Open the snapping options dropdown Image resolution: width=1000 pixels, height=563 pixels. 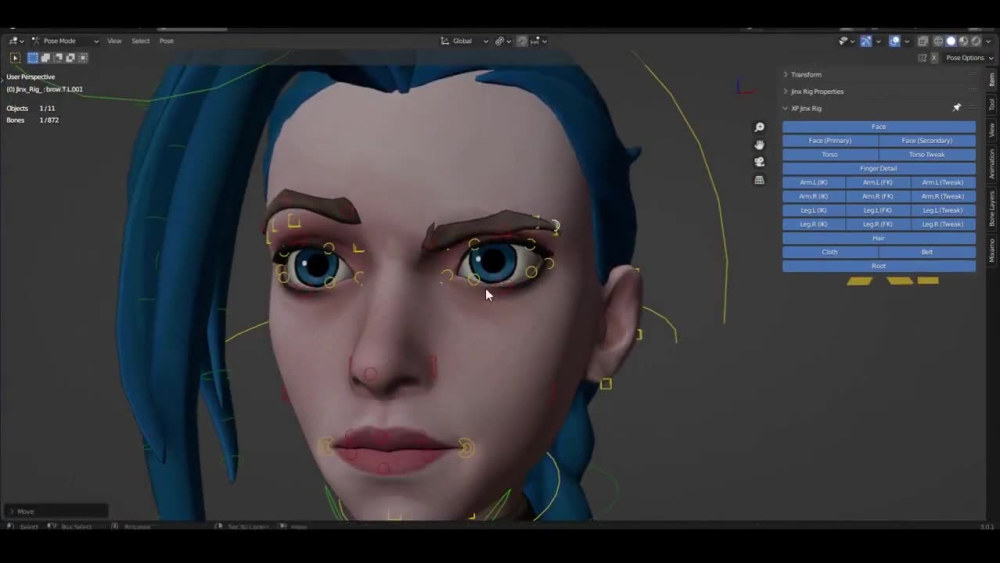[x=538, y=41]
